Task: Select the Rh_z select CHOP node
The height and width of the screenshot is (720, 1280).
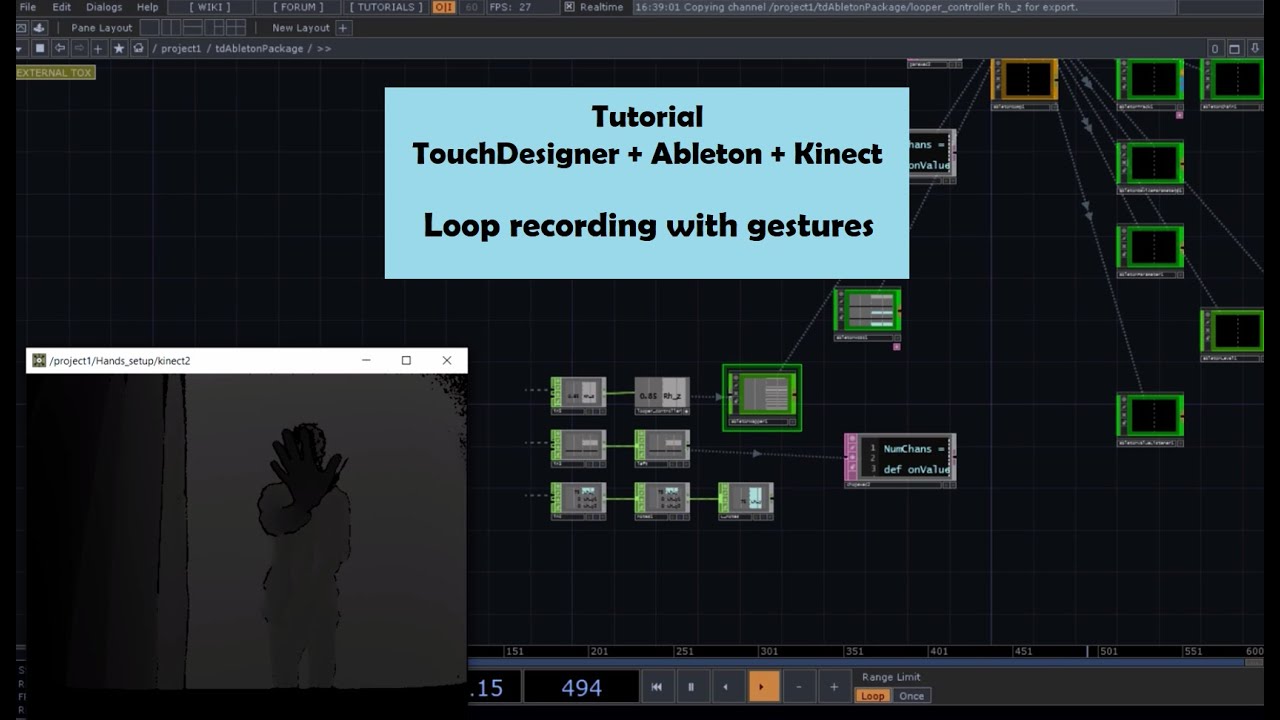Action: [x=662, y=395]
